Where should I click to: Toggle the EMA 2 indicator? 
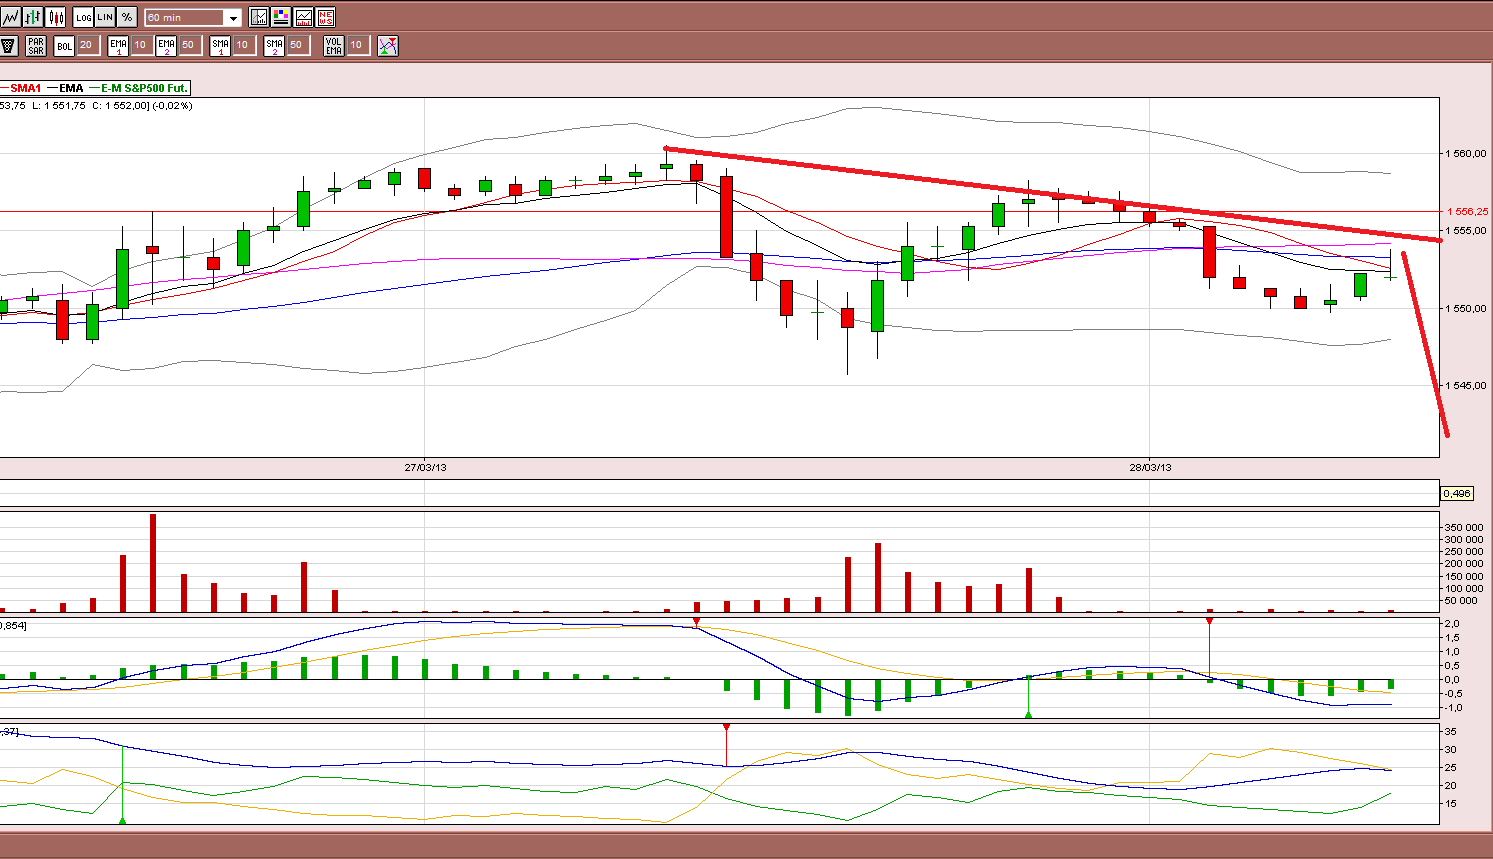pyautogui.click(x=166, y=46)
